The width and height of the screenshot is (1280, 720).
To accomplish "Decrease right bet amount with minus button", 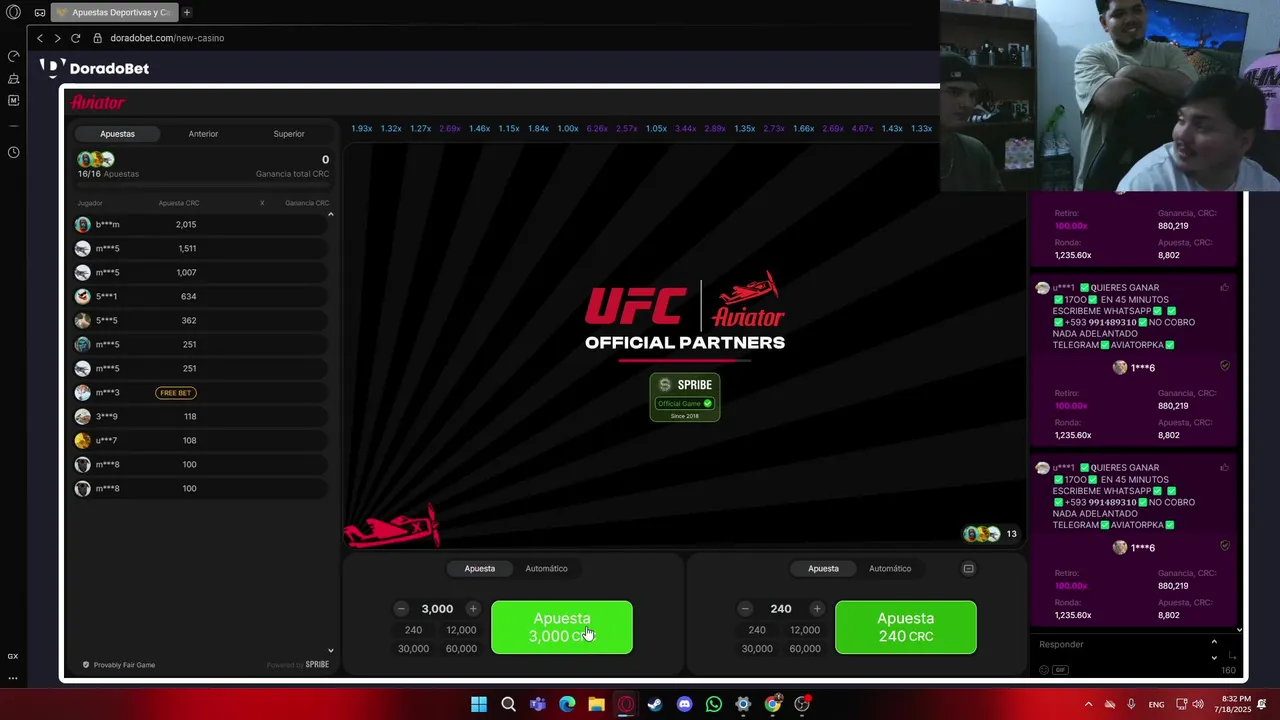I will point(745,609).
